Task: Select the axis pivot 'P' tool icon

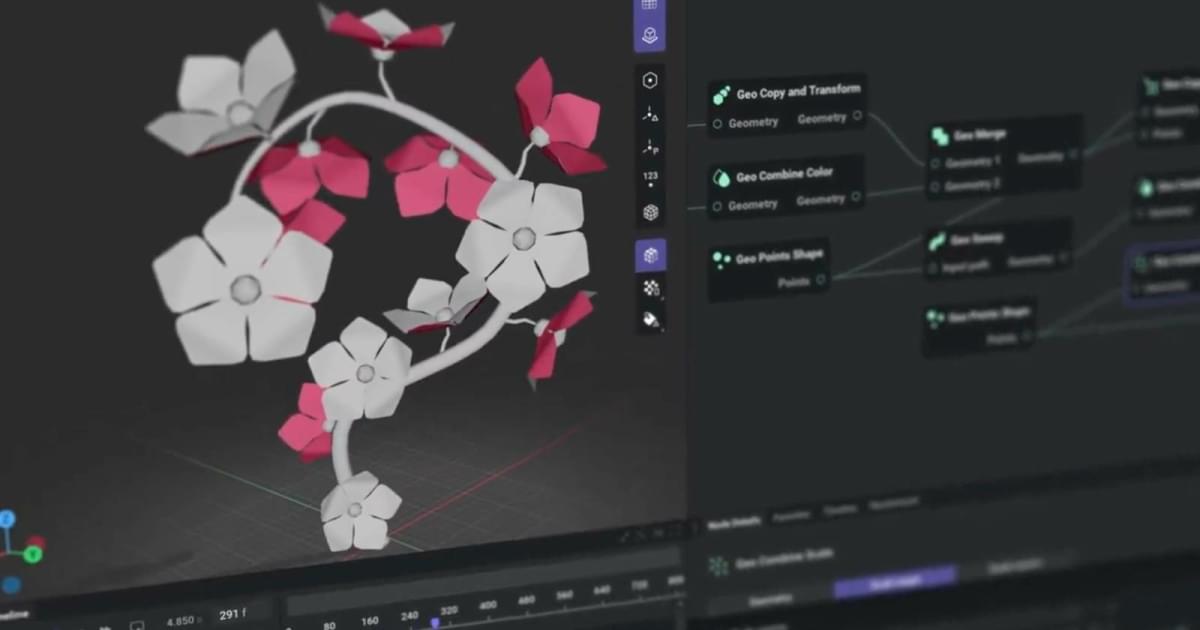Action: click(651, 148)
